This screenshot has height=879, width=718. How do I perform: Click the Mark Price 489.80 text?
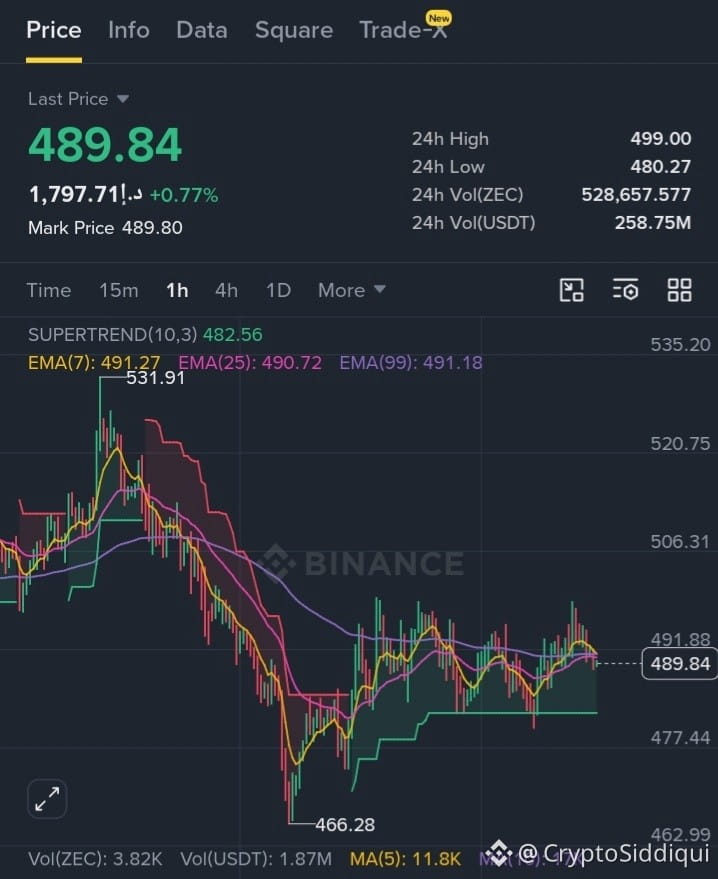click(105, 228)
